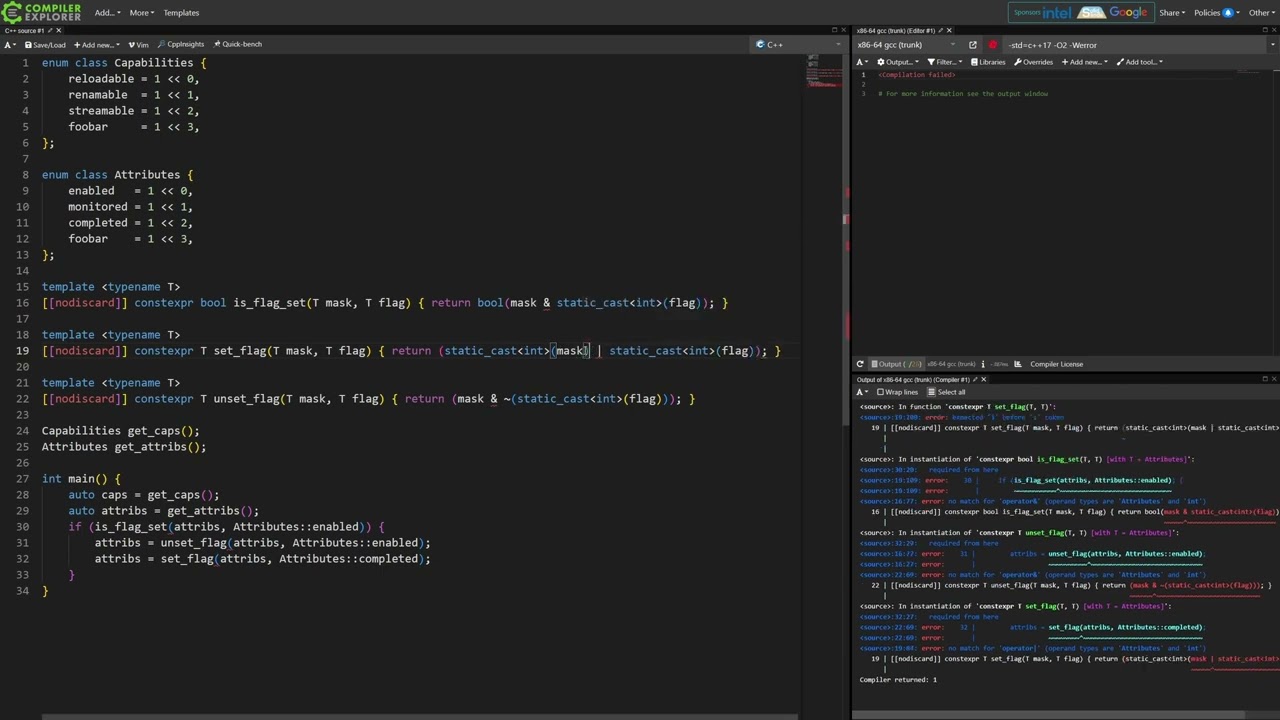Click the Compiler Explorer logo
1280x720 pixels.
[42, 12]
